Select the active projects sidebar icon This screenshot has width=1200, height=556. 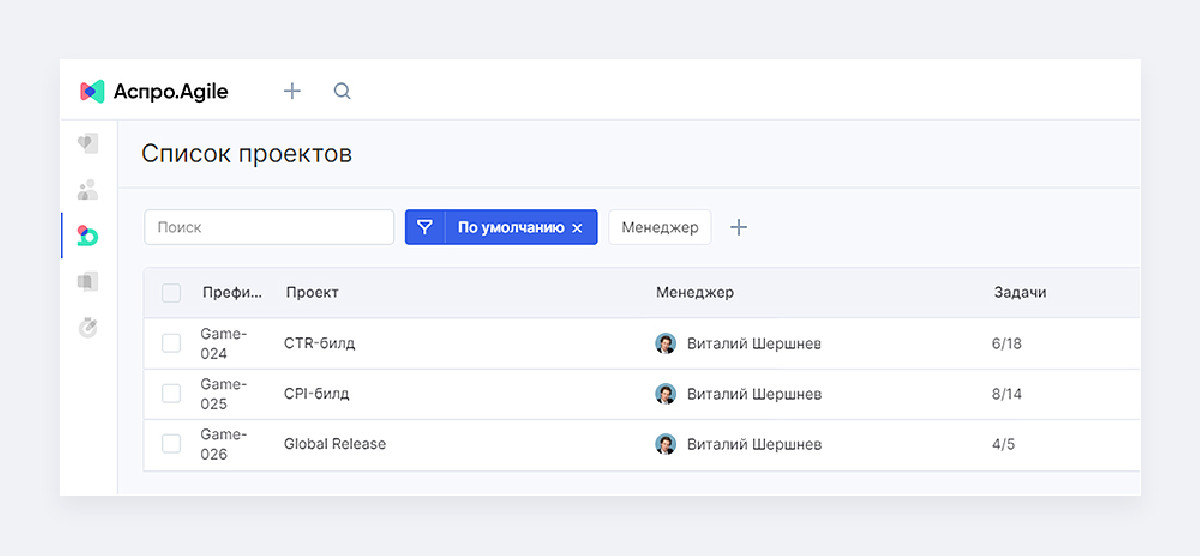tap(88, 235)
